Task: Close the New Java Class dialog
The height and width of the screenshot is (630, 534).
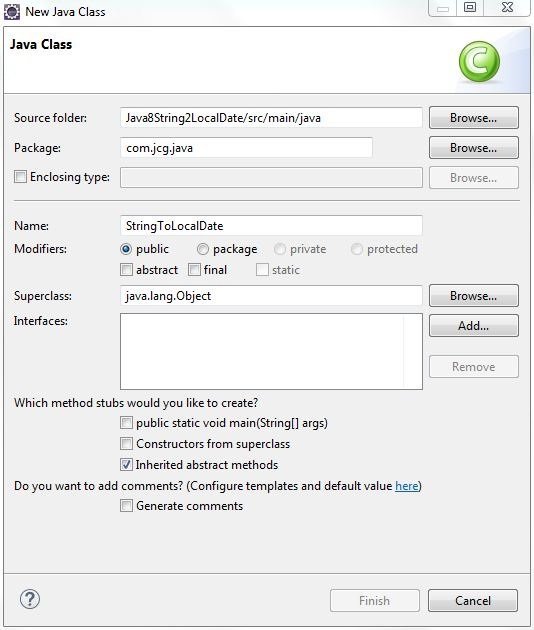Action: pos(507,8)
